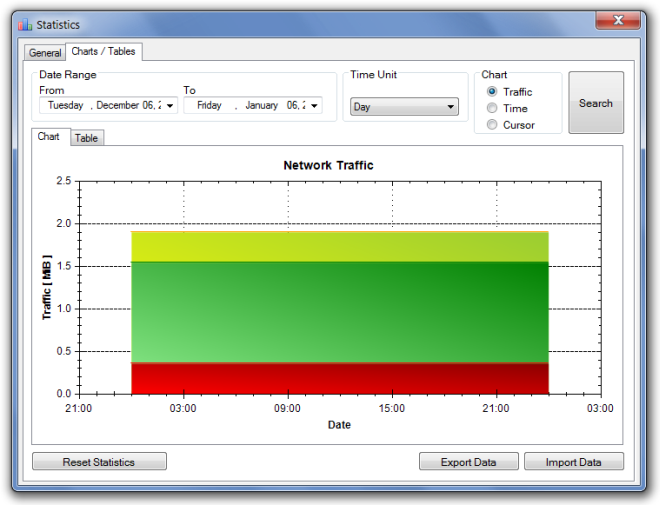This screenshot has width=660, height=505.
Task: Click the red band in the chart
Action: tap(340, 378)
